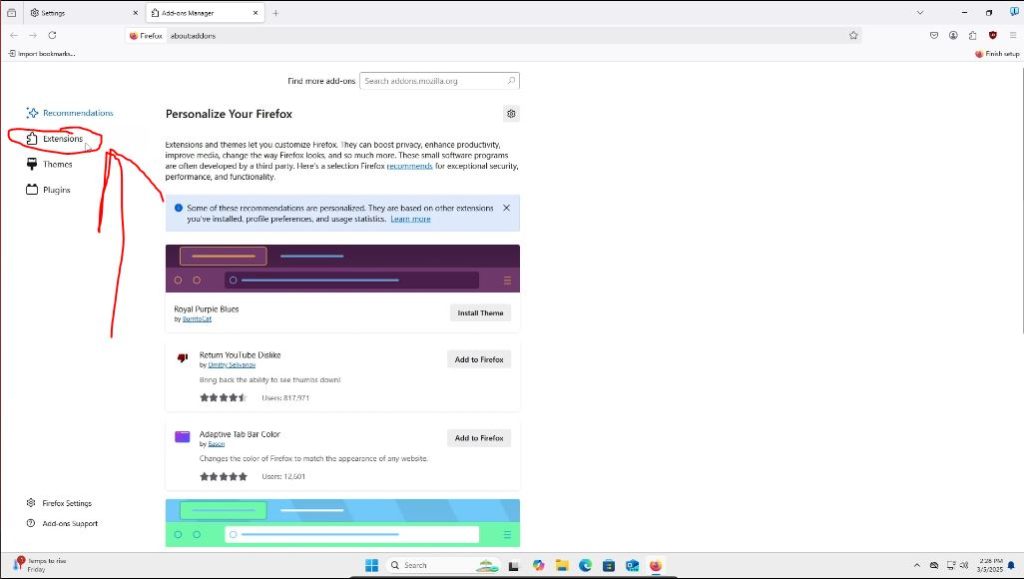Open the gear tools menu for add-ons
This screenshot has height=579, width=1024.
[511, 114]
